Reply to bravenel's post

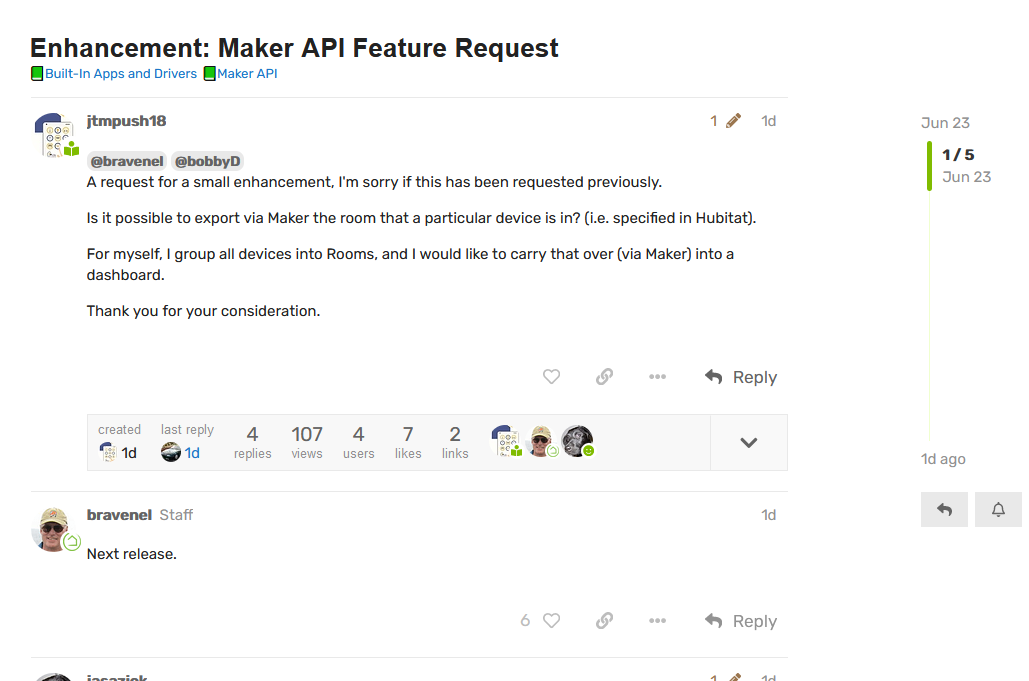point(741,621)
